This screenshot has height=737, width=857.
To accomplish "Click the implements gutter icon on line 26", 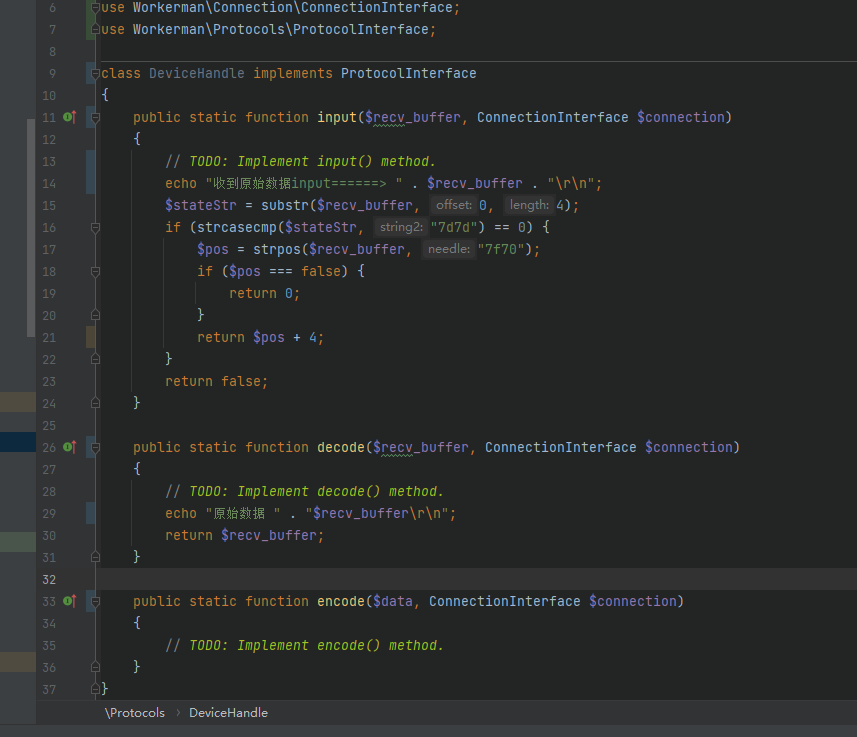I will (x=69, y=447).
